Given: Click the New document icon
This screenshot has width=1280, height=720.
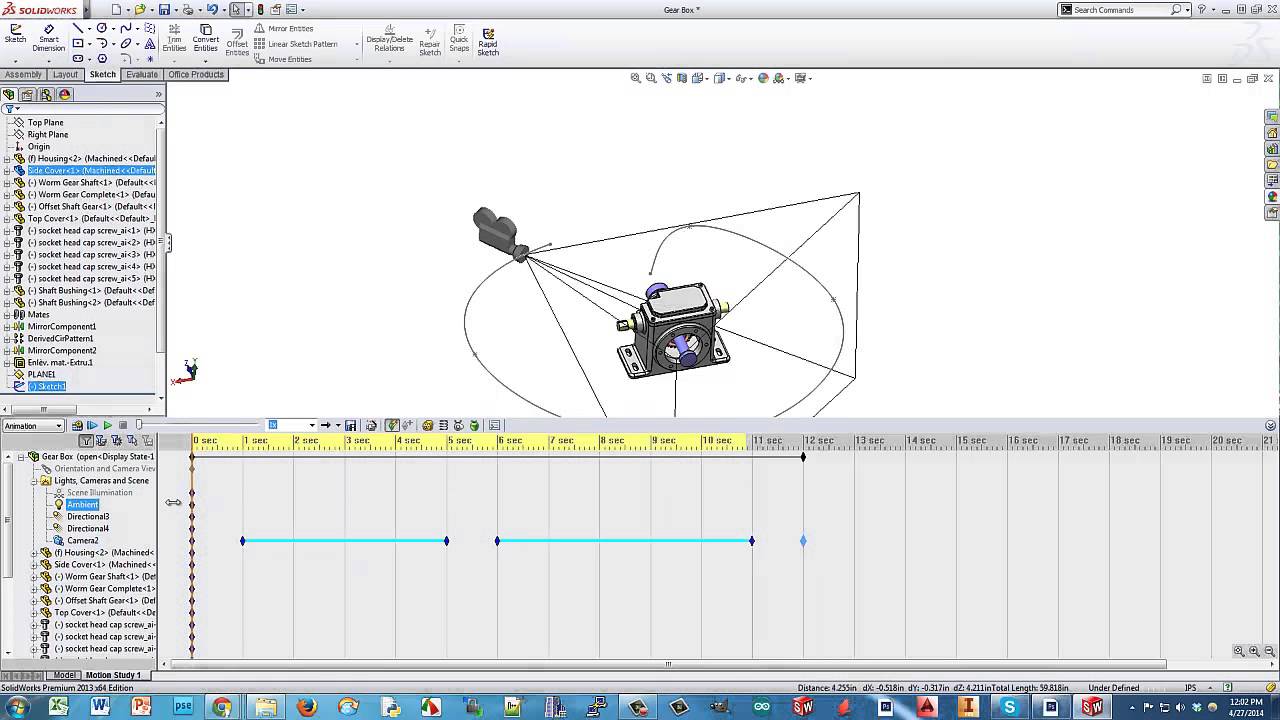Looking at the screenshot, I should (116, 10).
